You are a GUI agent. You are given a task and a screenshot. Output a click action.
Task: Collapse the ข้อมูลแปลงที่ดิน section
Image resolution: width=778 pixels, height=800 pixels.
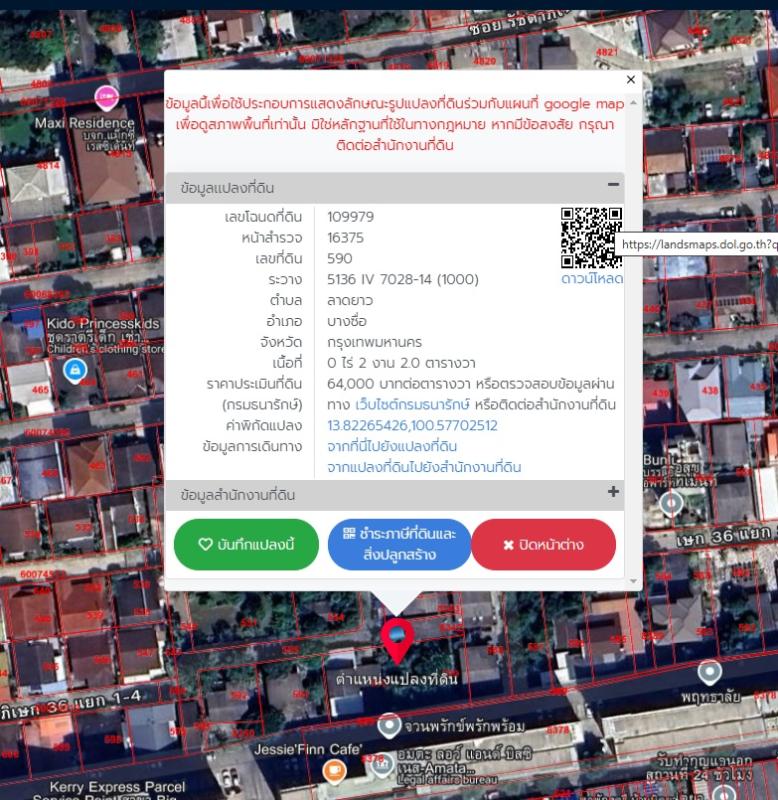[x=613, y=185]
